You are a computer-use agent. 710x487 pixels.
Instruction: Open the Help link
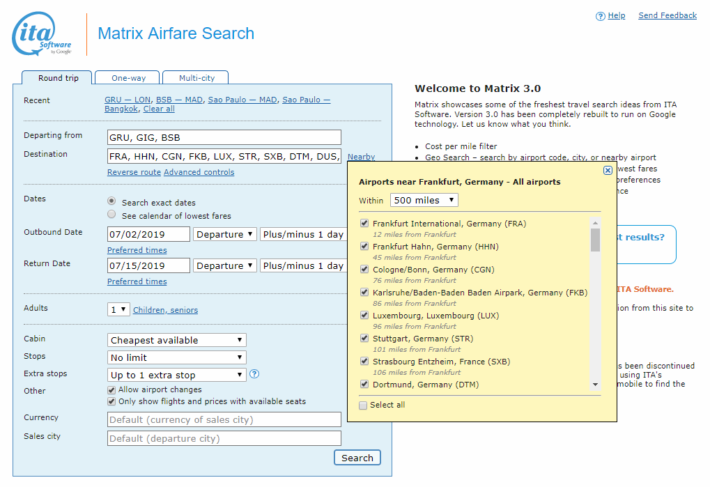(x=616, y=16)
